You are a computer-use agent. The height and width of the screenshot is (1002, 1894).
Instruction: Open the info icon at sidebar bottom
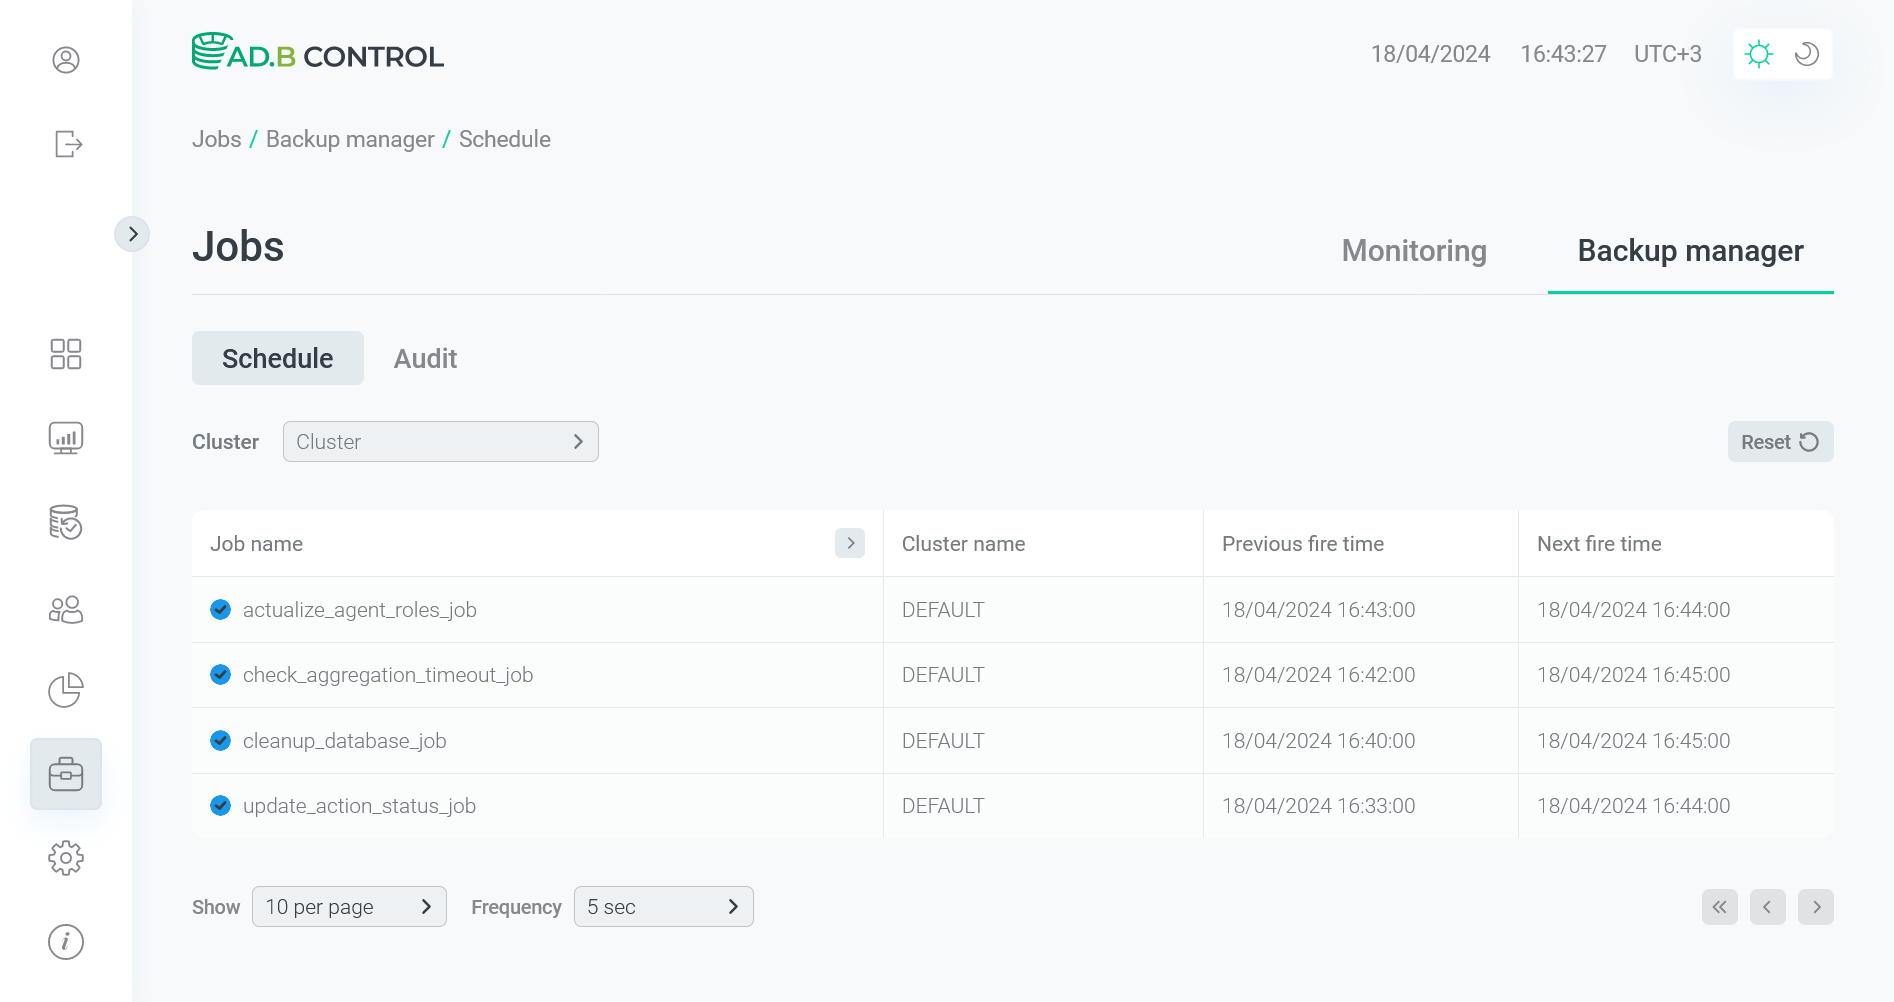[66, 941]
